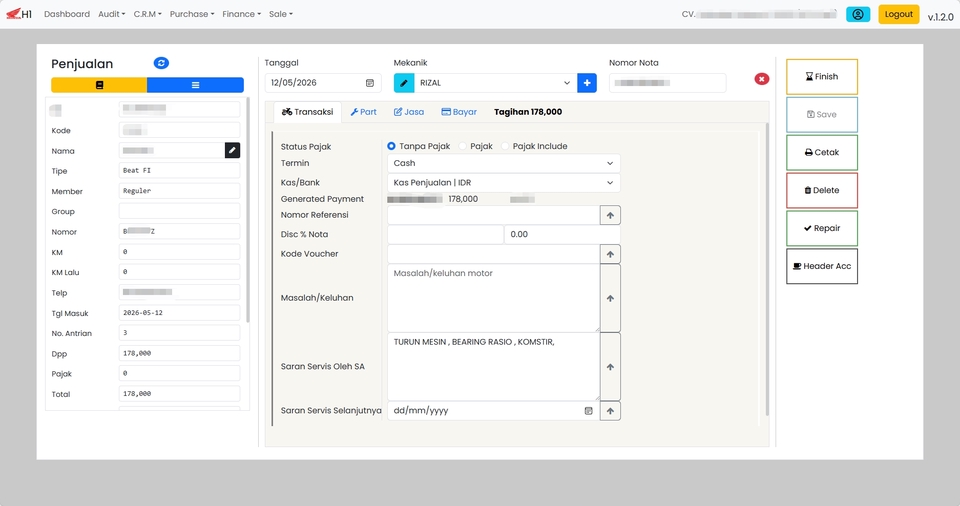Screen dimensions: 960x506
Task: Choose Pajak Include option
Action: click(x=505, y=146)
